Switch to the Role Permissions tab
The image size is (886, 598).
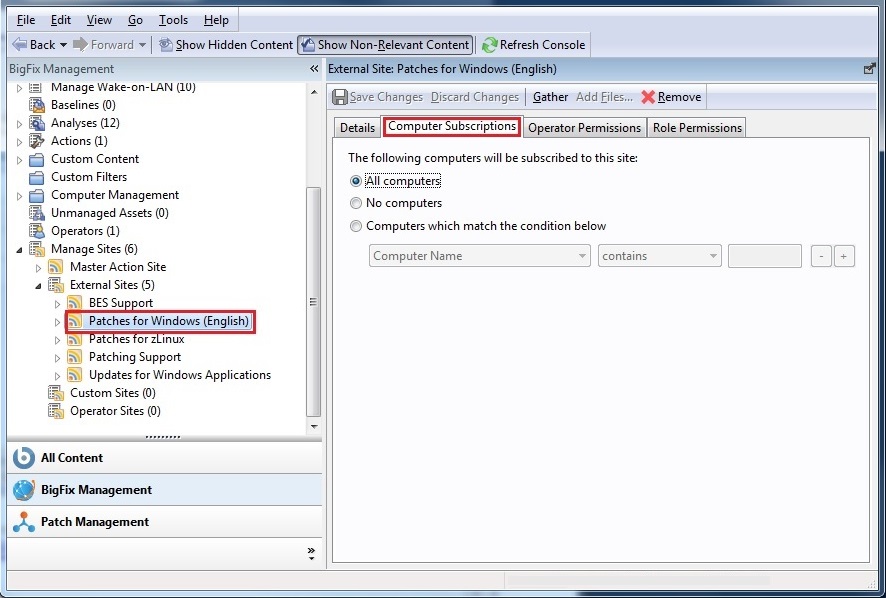coord(697,128)
